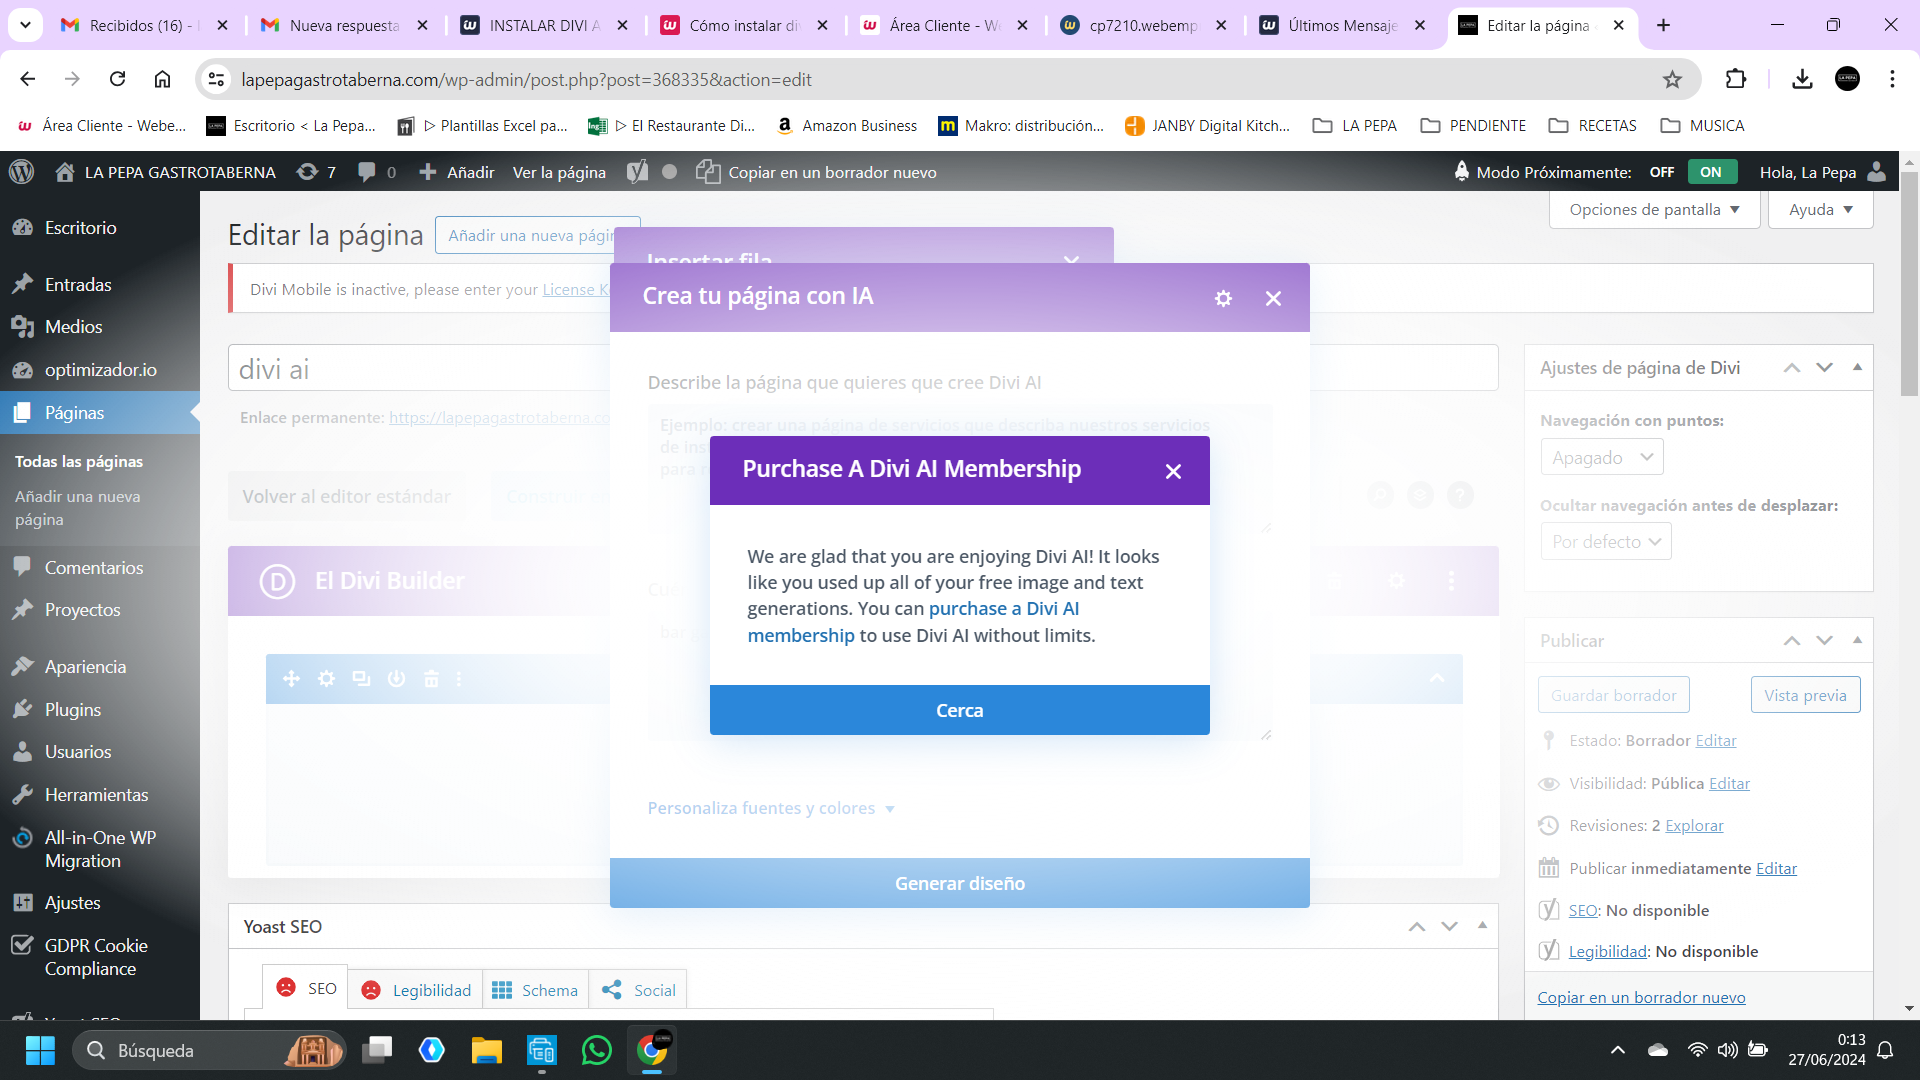
Task: Click Ver la página in admin bar
Action: 559,172
